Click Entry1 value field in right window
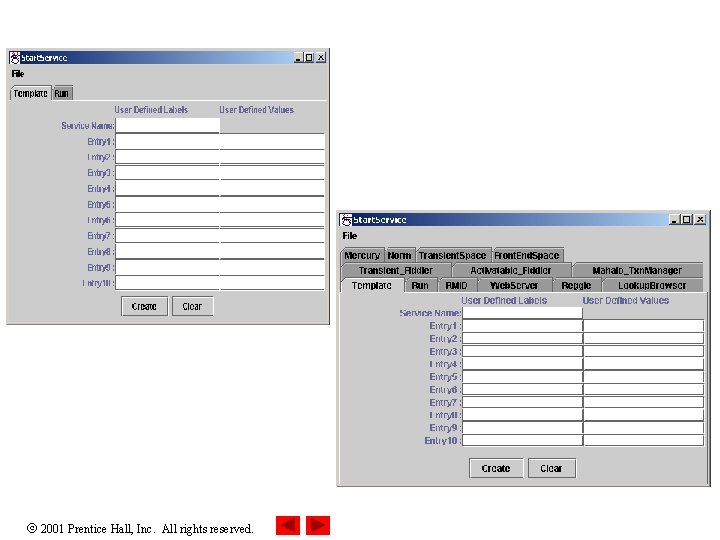720x540 pixels. point(644,326)
